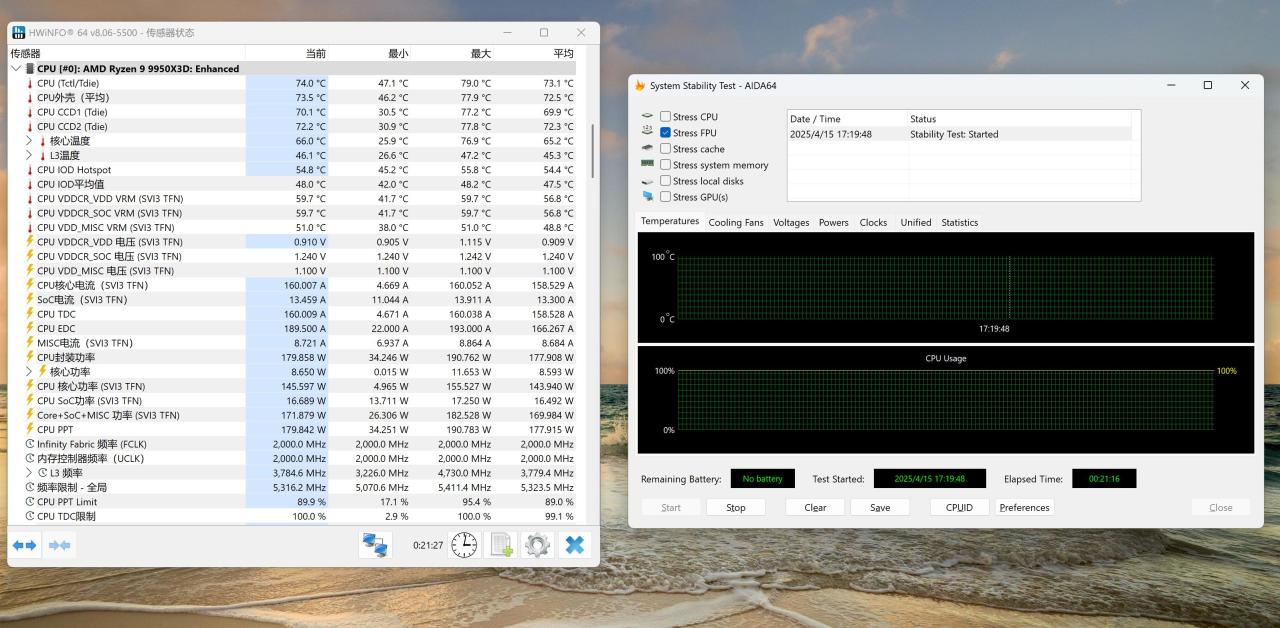Select the 'Stability Test: Started' log row
Image resolution: width=1280 pixels, height=628 pixels.
pos(960,134)
